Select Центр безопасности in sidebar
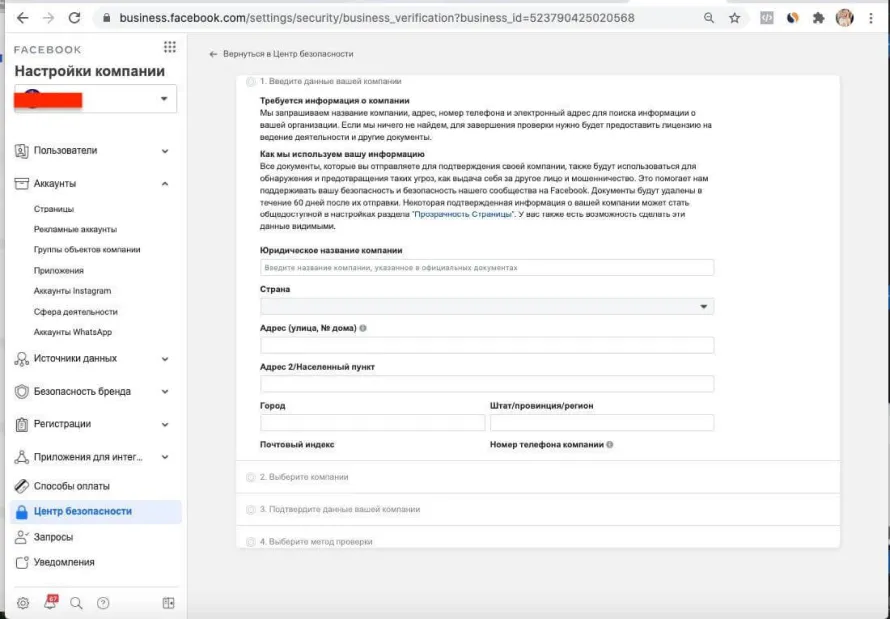The width and height of the screenshot is (890, 619). 95,511
